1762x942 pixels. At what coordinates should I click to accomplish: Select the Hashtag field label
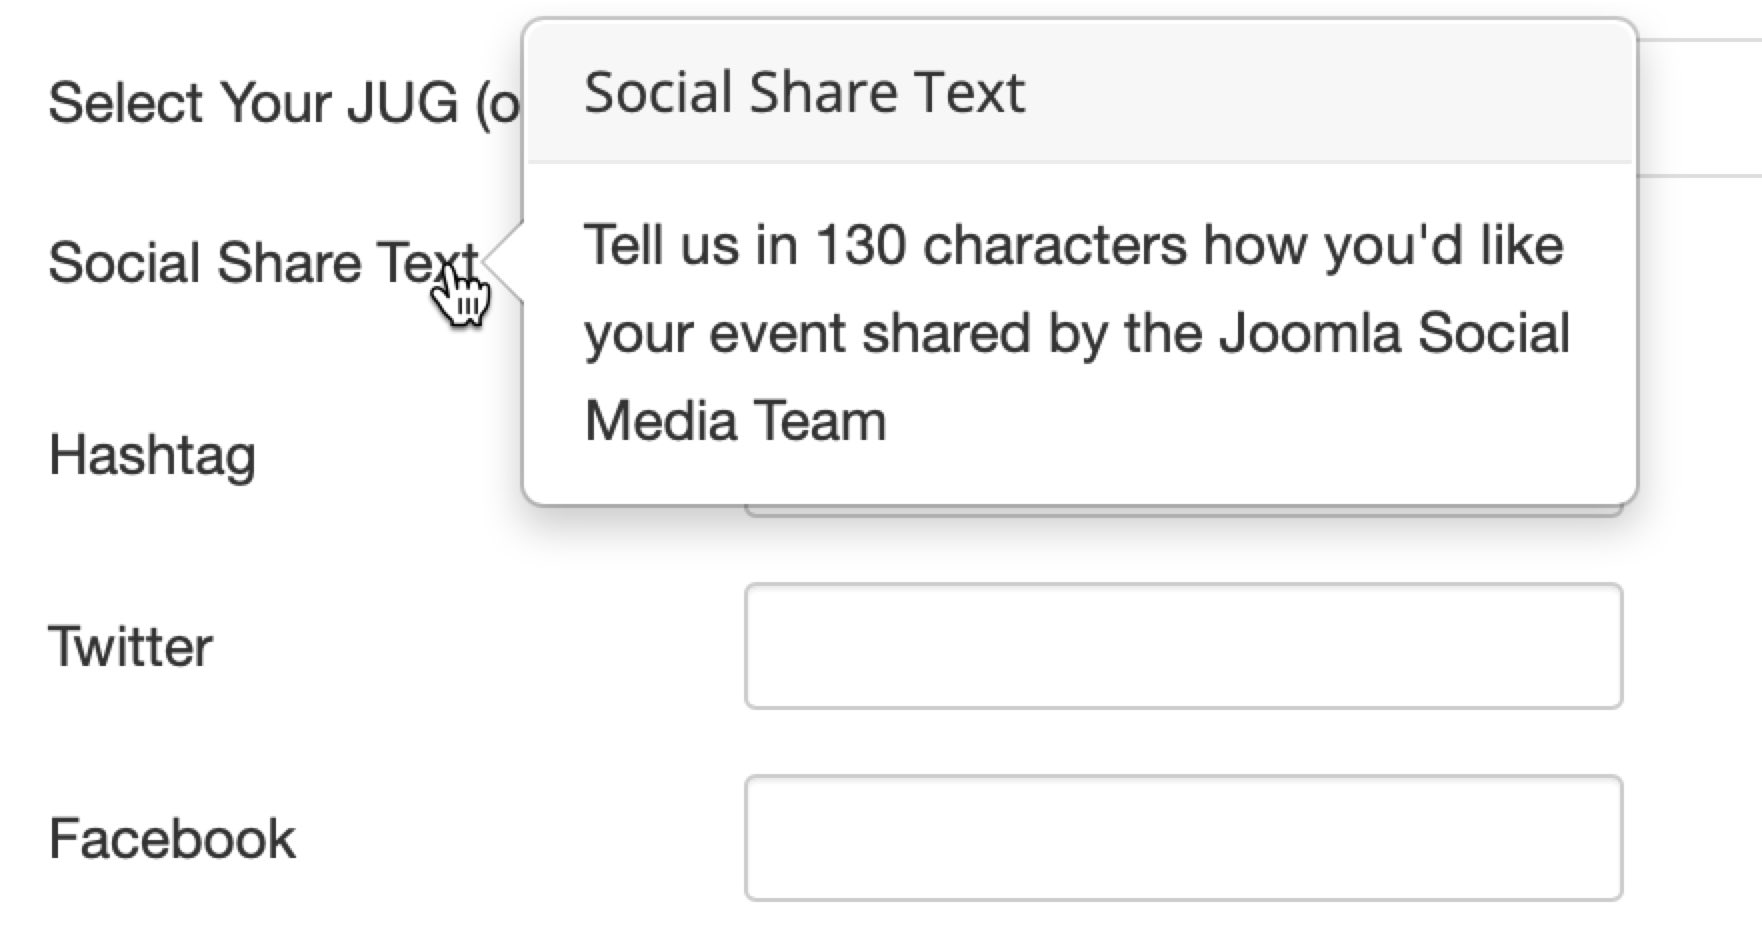[x=152, y=455]
